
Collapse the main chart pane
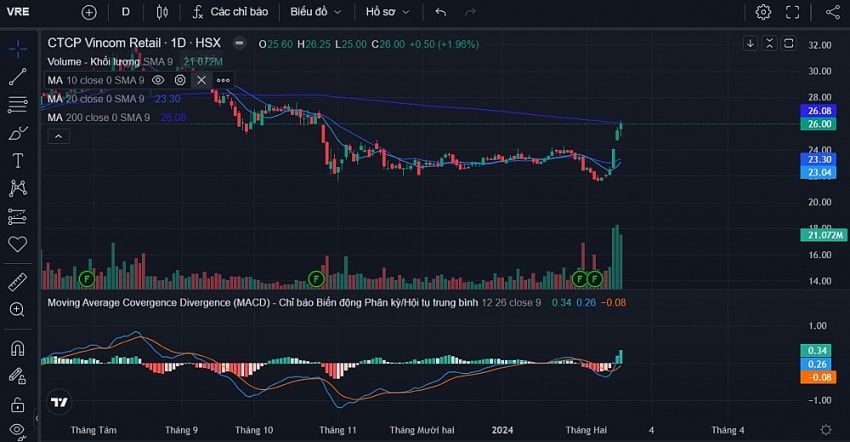770,43
